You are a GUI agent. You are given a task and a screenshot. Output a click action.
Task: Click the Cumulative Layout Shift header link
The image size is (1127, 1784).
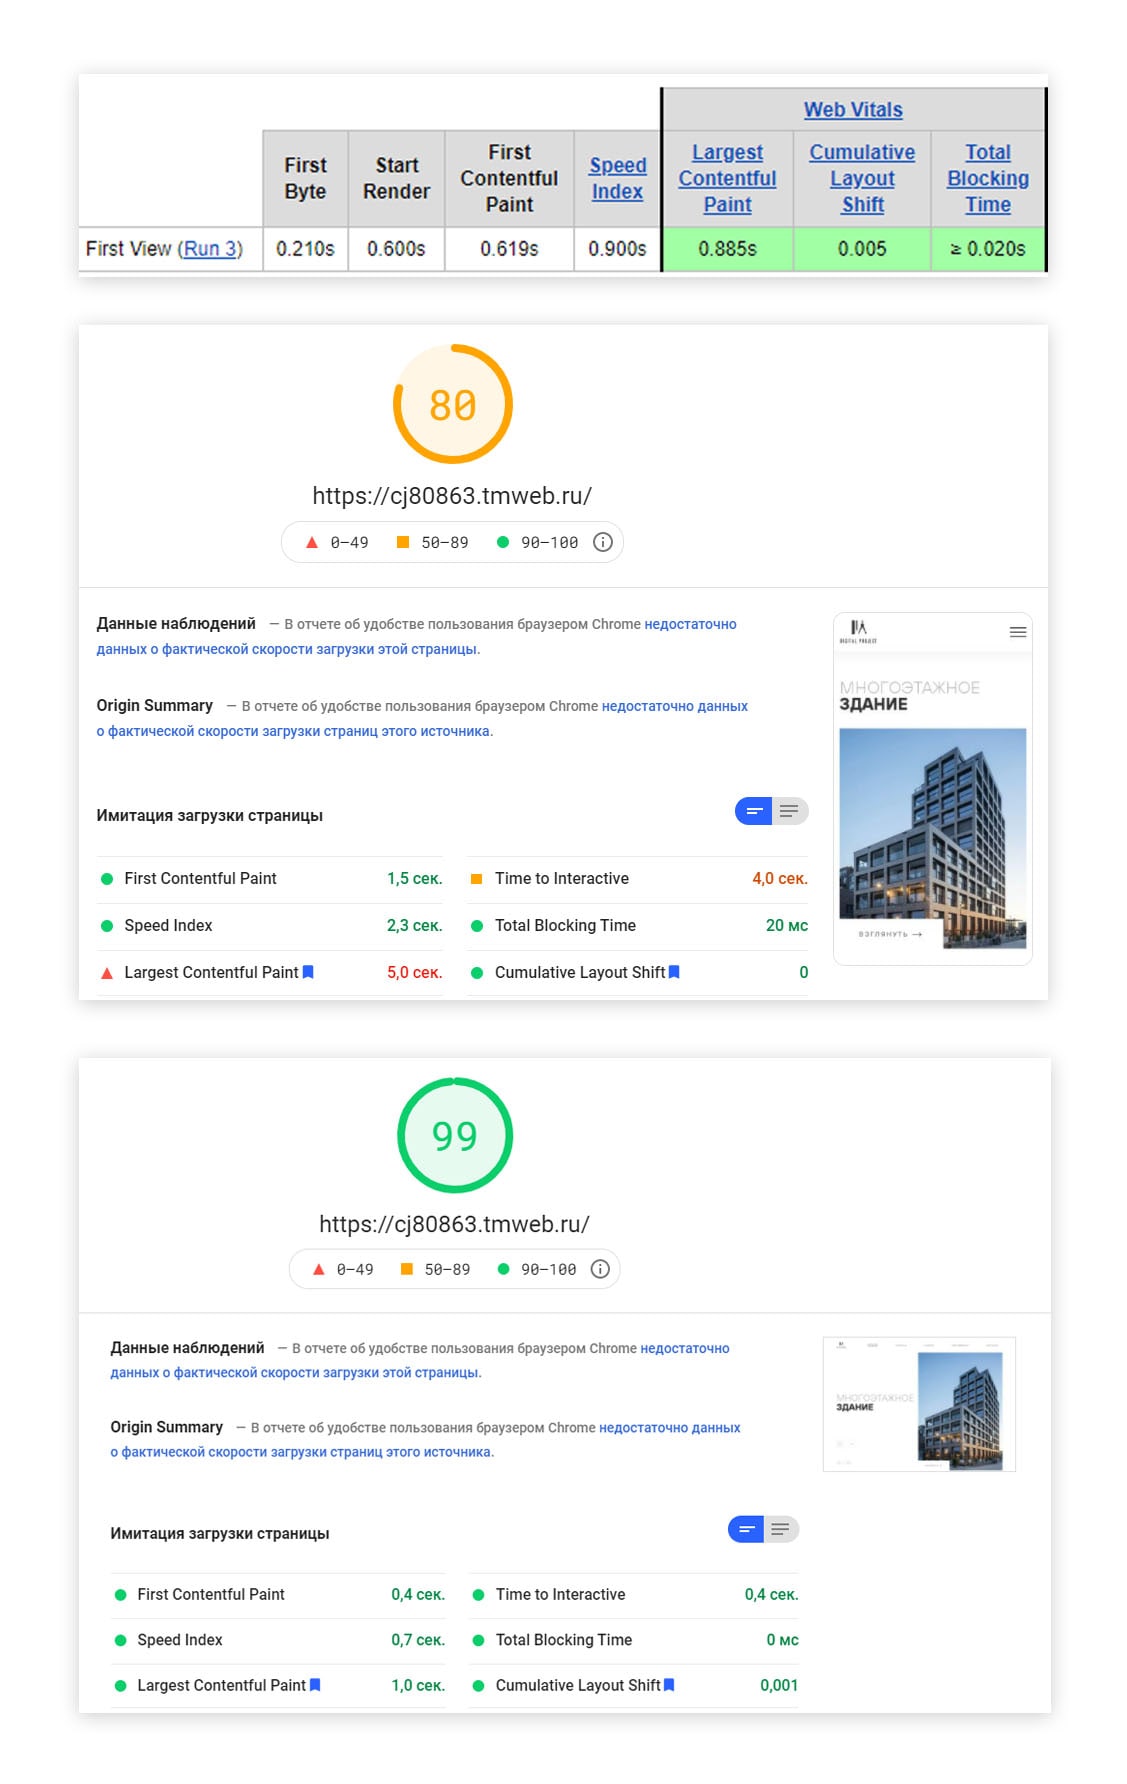point(861,178)
